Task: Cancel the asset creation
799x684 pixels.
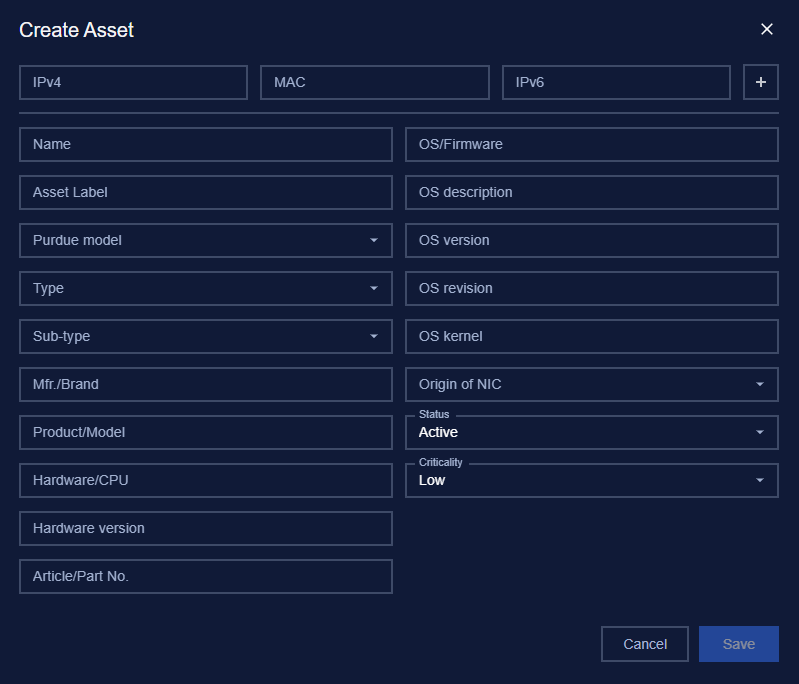Action: 645,644
